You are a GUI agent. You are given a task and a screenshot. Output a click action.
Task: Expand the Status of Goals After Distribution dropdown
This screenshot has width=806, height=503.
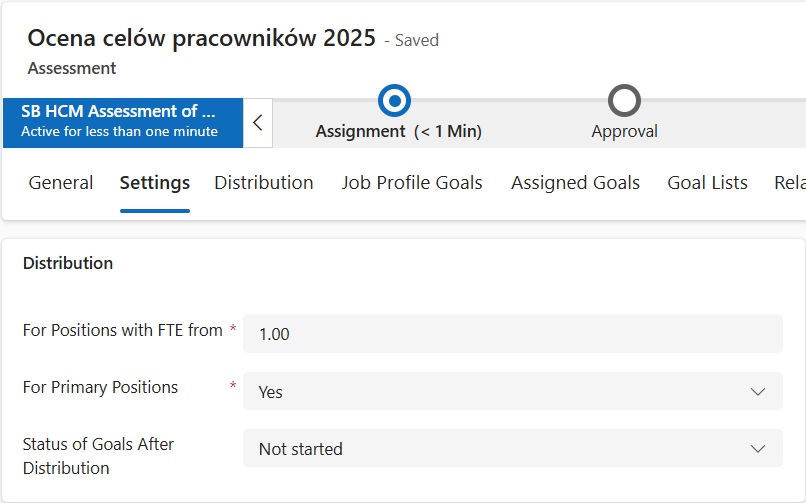point(500,449)
